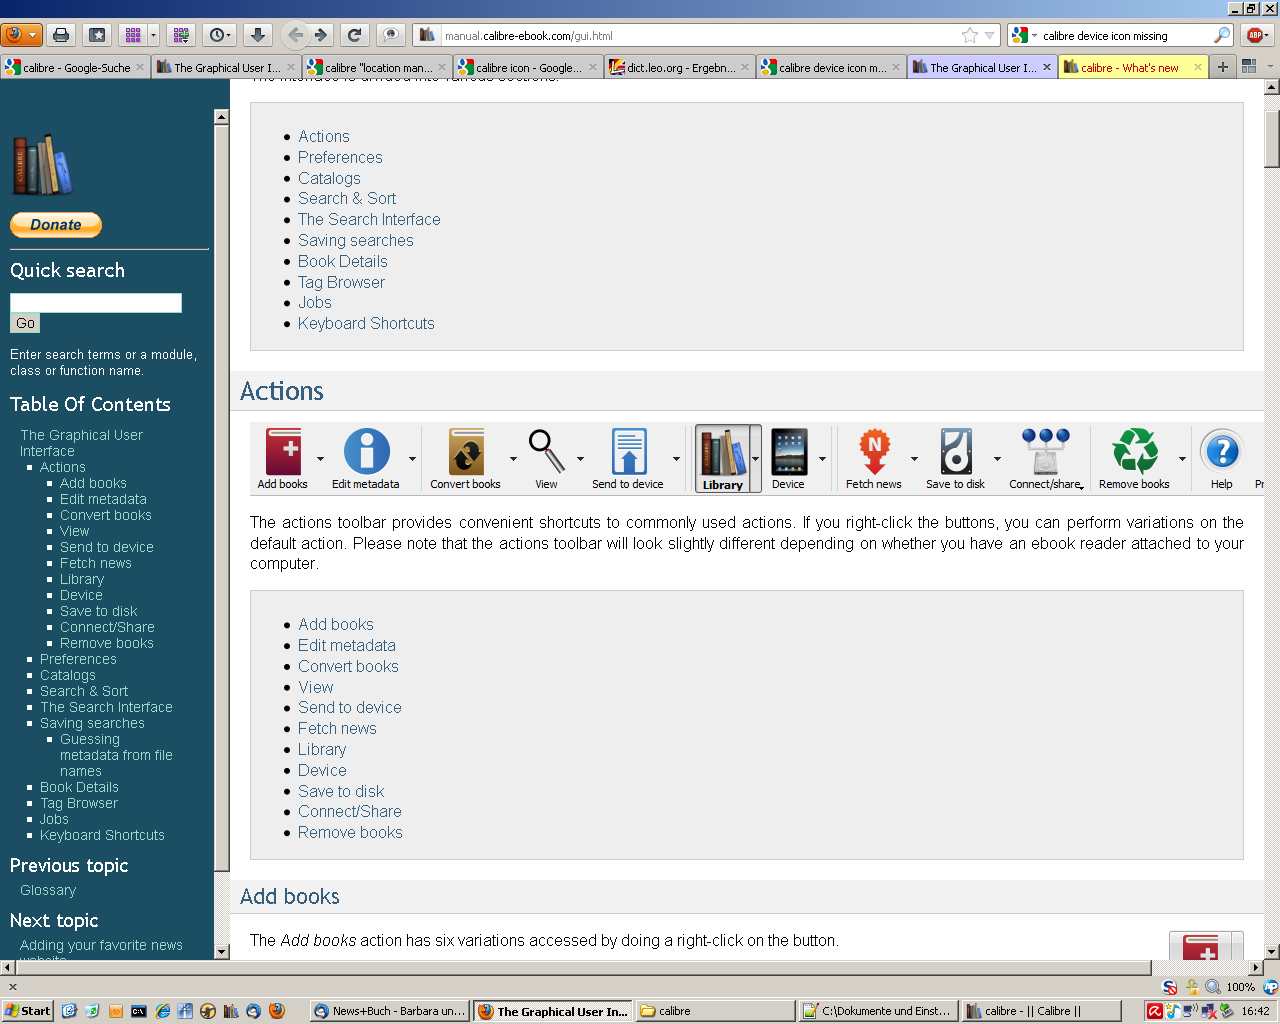The image size is (1280, 1024).
Task: Click the Add books toolbar image
Action: 283,451
